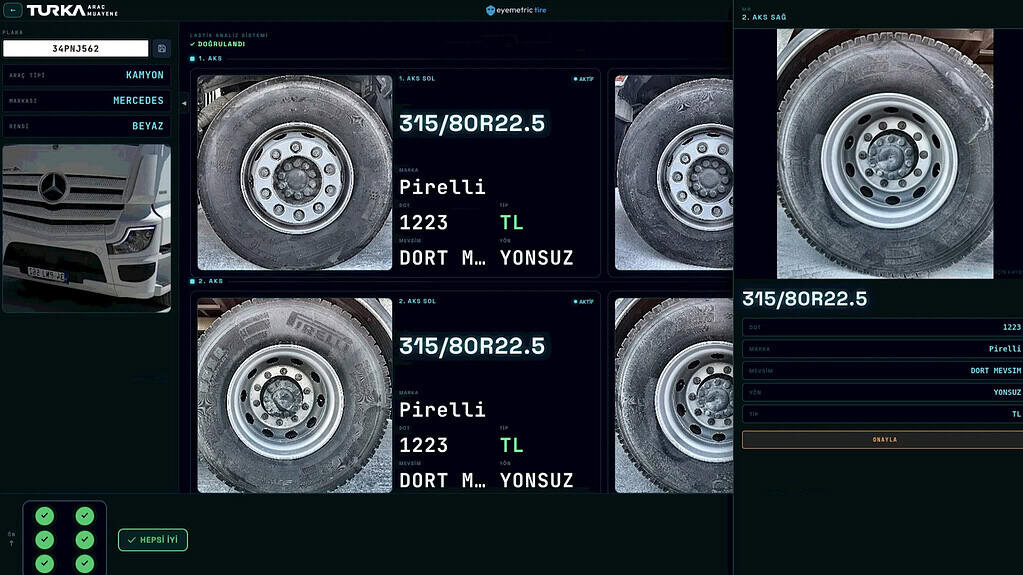The width and height of the screenshot is (1023, 575).
Task: Select the 1. AKS section header
Action: point(206,59)
